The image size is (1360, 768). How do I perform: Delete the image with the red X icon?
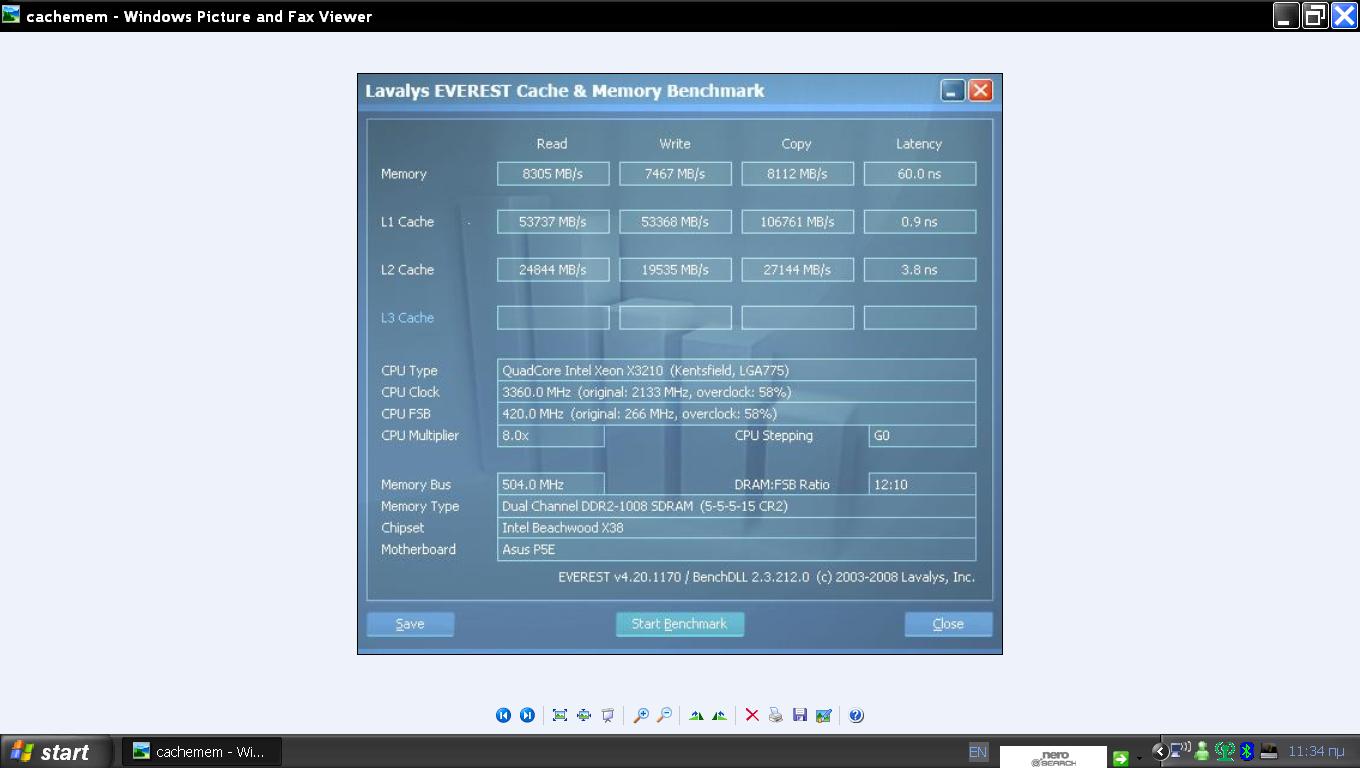click(752, 715)
